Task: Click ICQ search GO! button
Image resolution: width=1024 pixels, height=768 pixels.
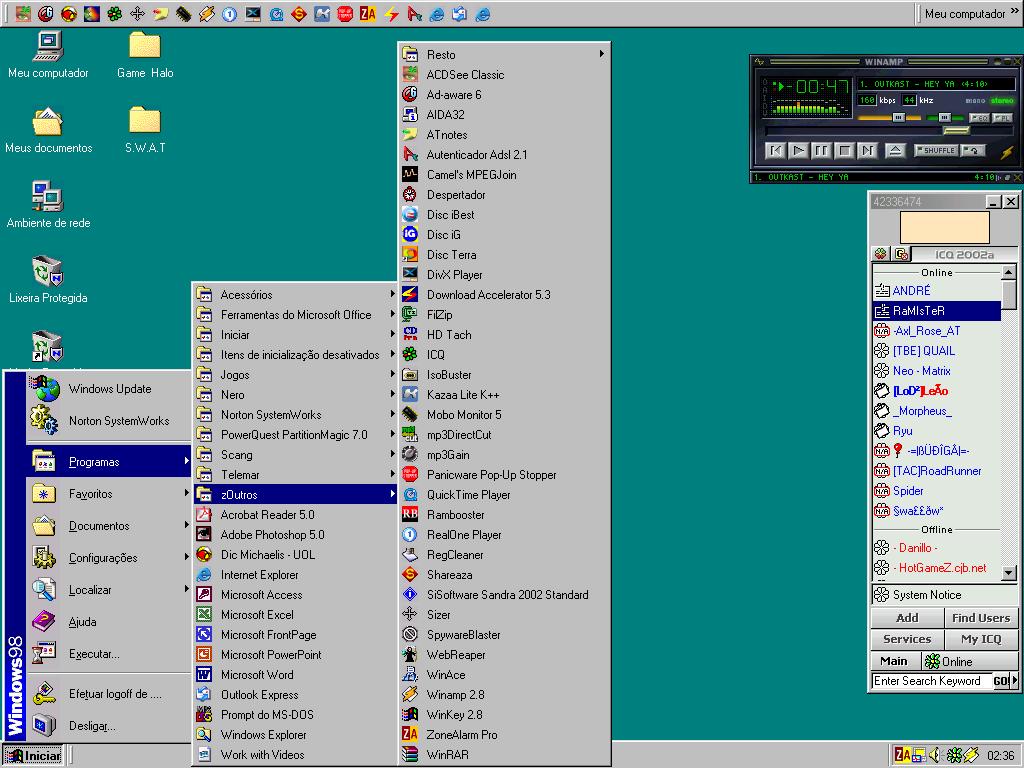Action: point(1001,681)
